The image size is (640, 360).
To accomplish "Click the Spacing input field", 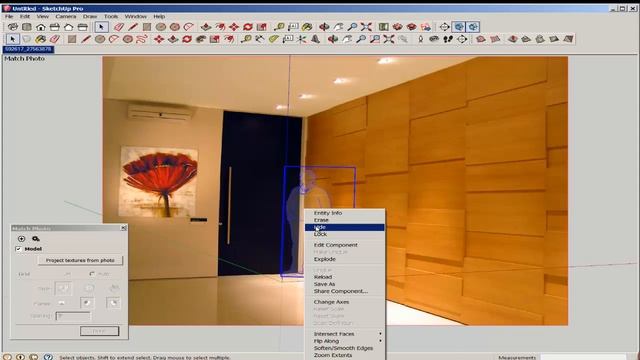I will click(x=73, y=316).
